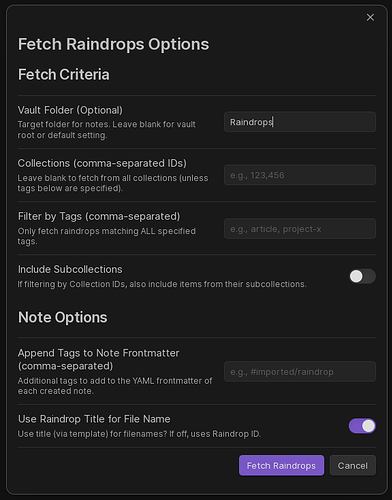This screenshot has width=392, height=500.
Task: Focus the Collections IDs input field
Action: (x=300, y=175)
